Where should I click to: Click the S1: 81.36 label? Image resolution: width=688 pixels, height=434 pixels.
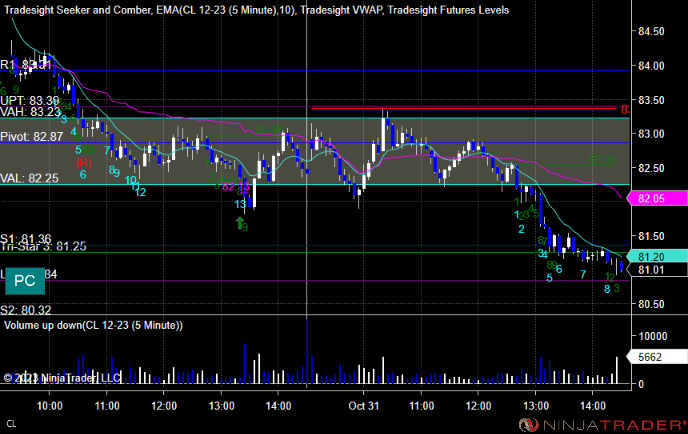pos(26,238)
